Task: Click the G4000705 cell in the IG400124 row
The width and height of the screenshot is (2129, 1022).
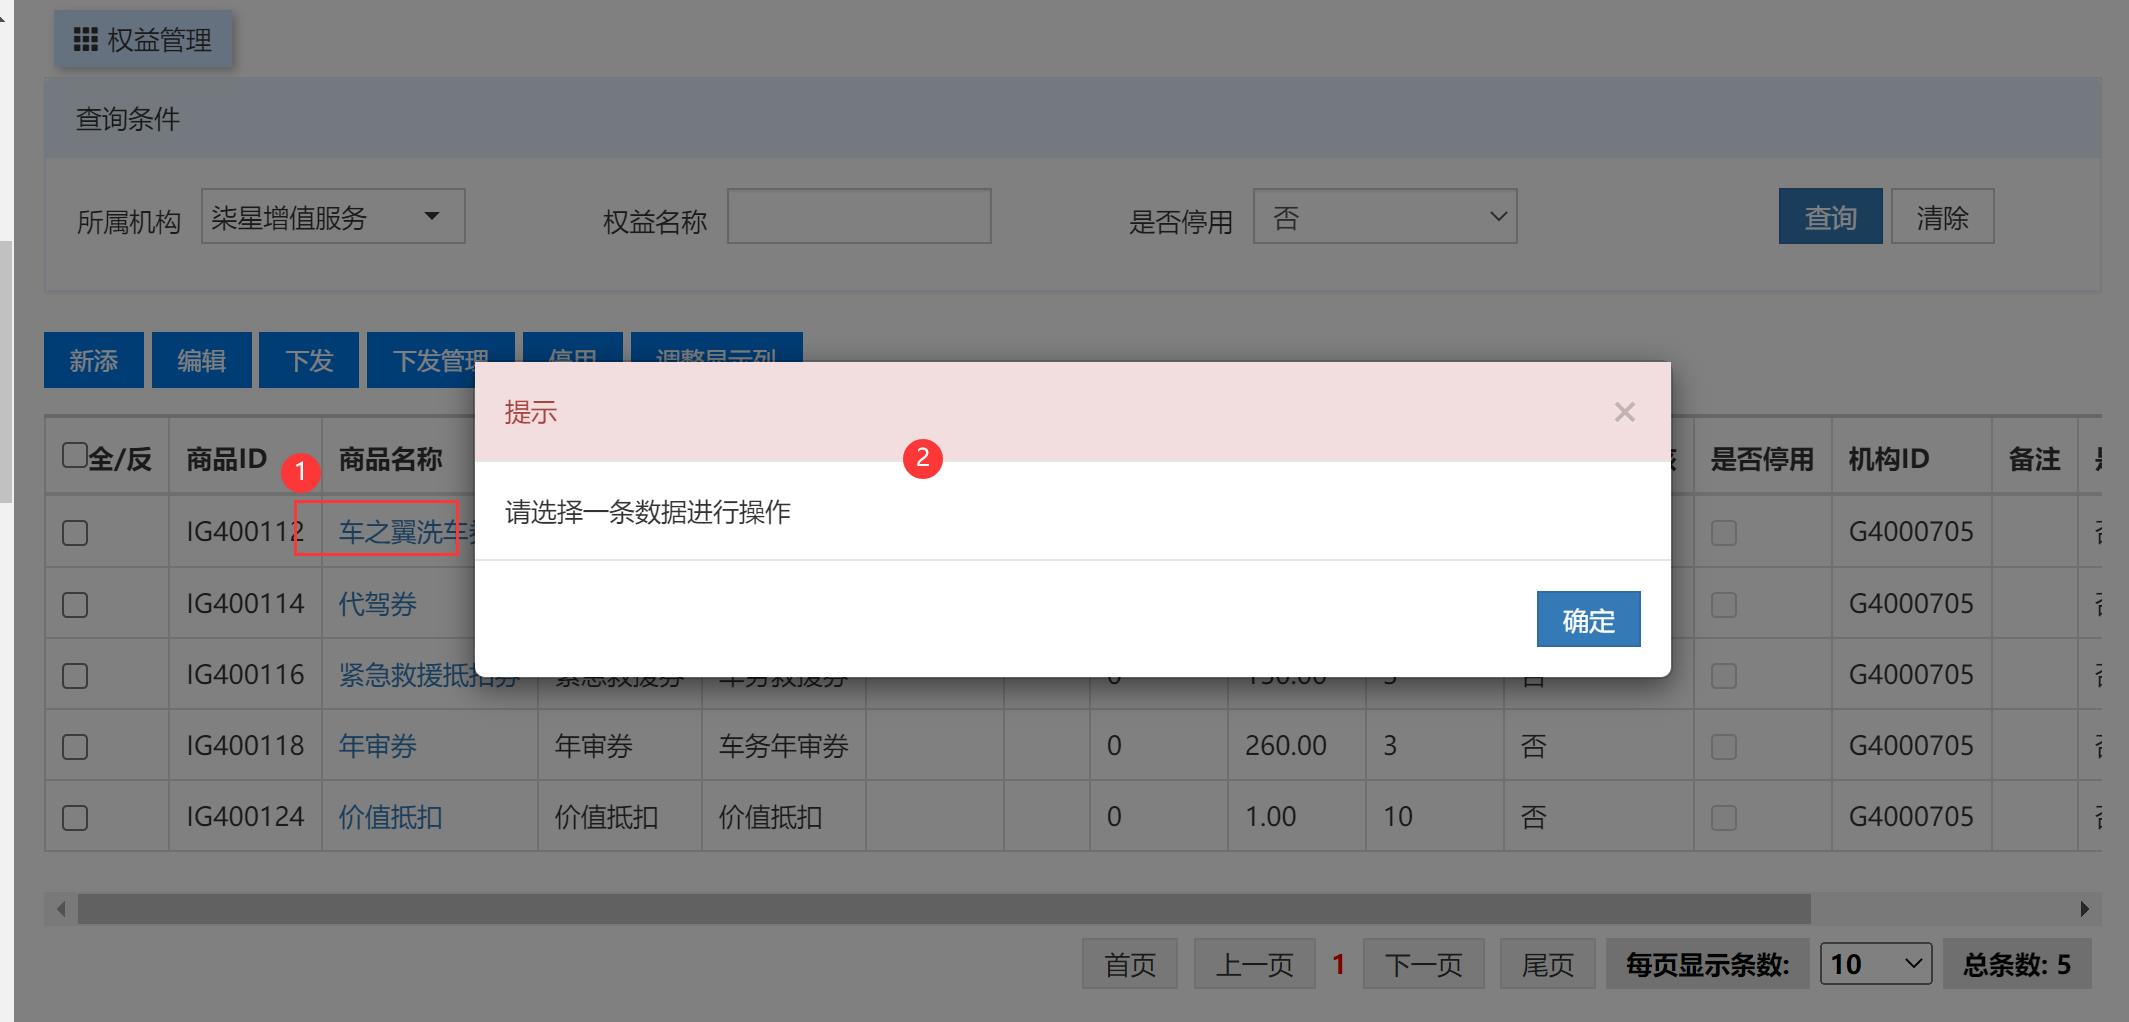Action: click(x=1911, y=817)
